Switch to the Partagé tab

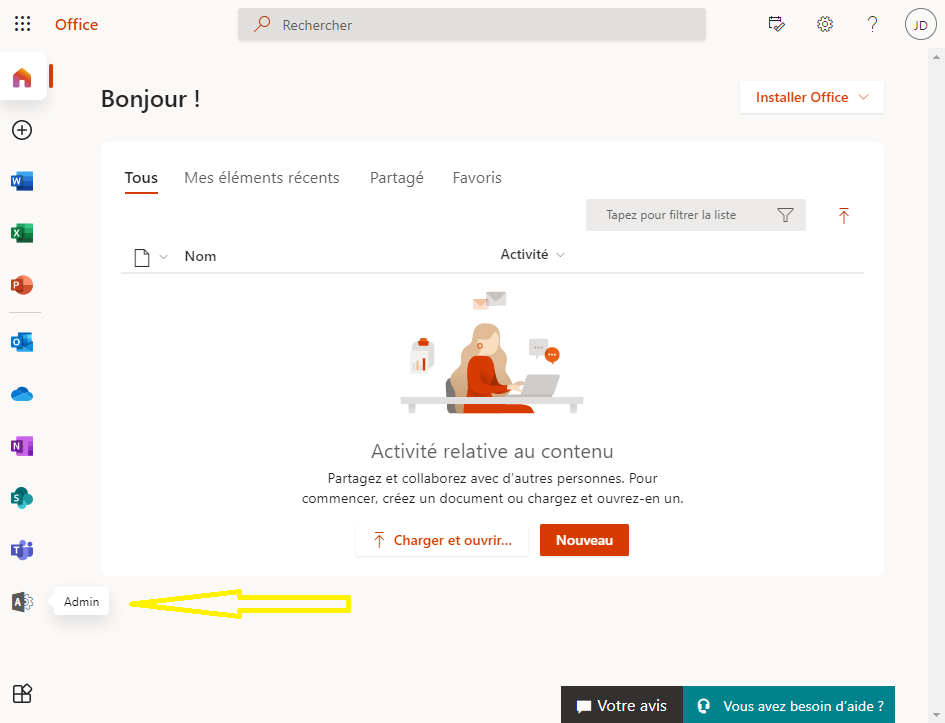(397, 178)
